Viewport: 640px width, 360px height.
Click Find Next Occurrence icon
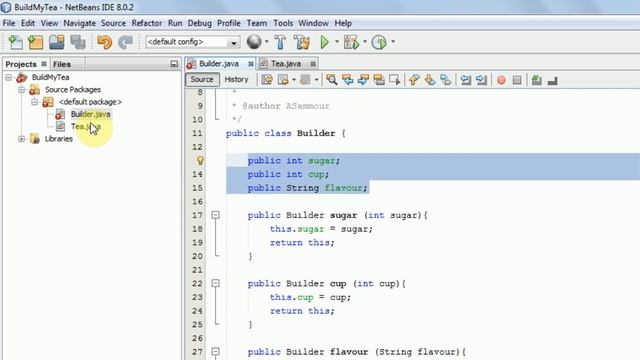pos(363,80)
